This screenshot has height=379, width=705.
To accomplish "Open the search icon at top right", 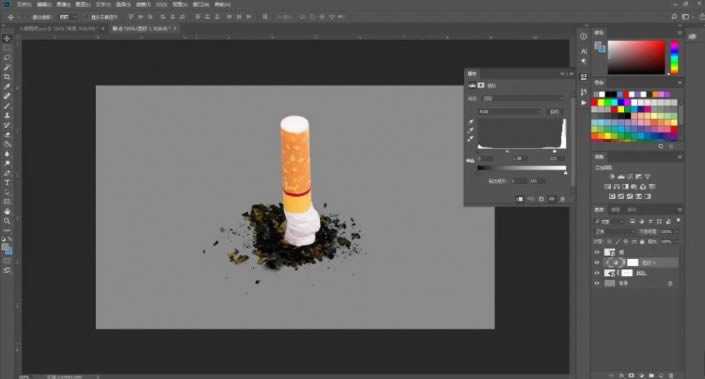I will point(674,17).
